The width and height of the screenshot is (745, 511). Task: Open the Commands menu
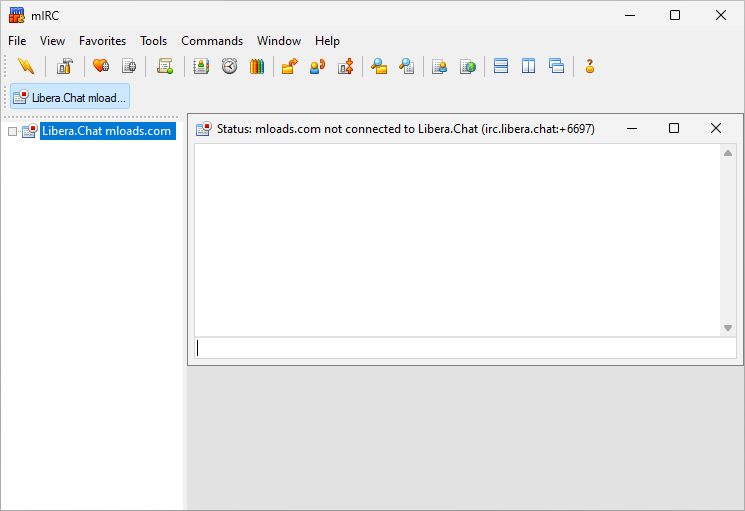(x=212, y=41)
